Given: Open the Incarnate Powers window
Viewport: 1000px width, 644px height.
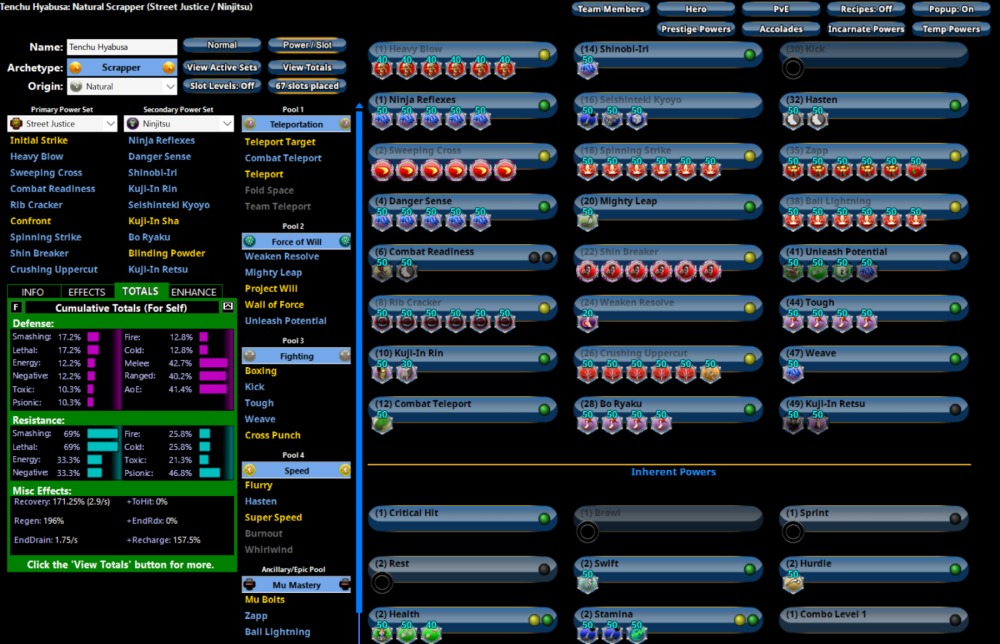Looking at the screenshot, I should click(x=865, y=27).
